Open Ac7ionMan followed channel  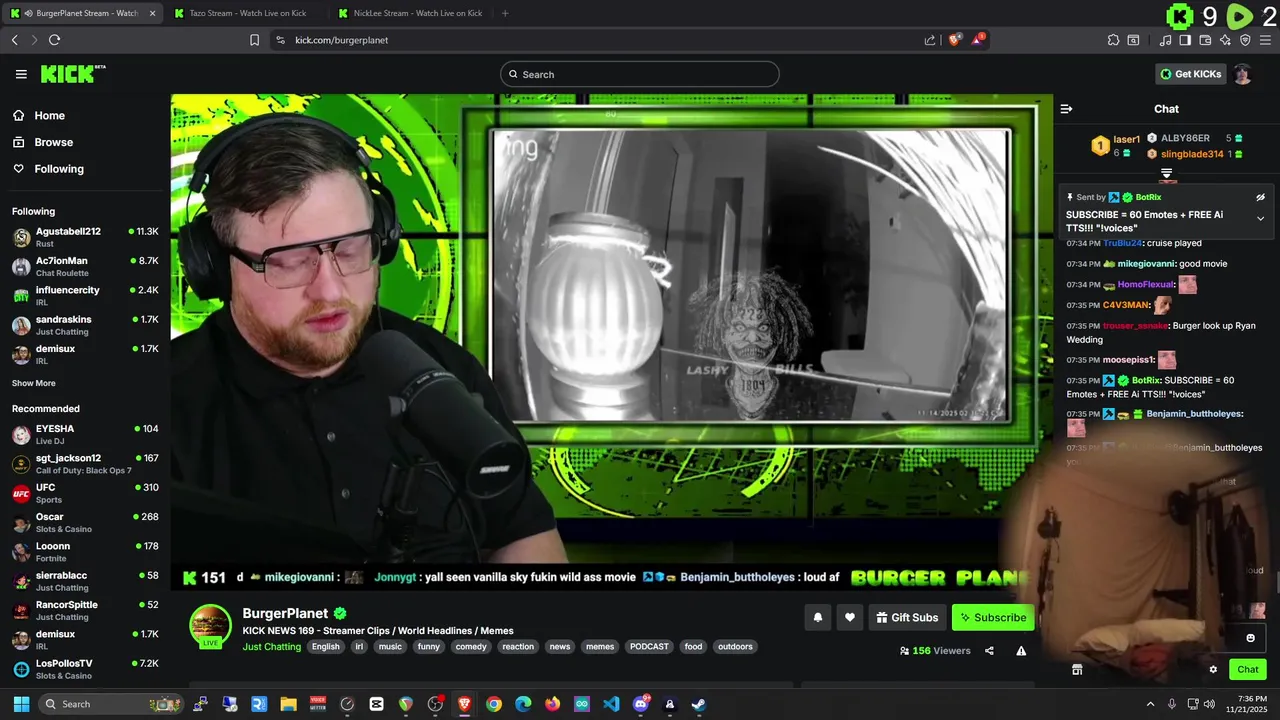coord(85,266)
